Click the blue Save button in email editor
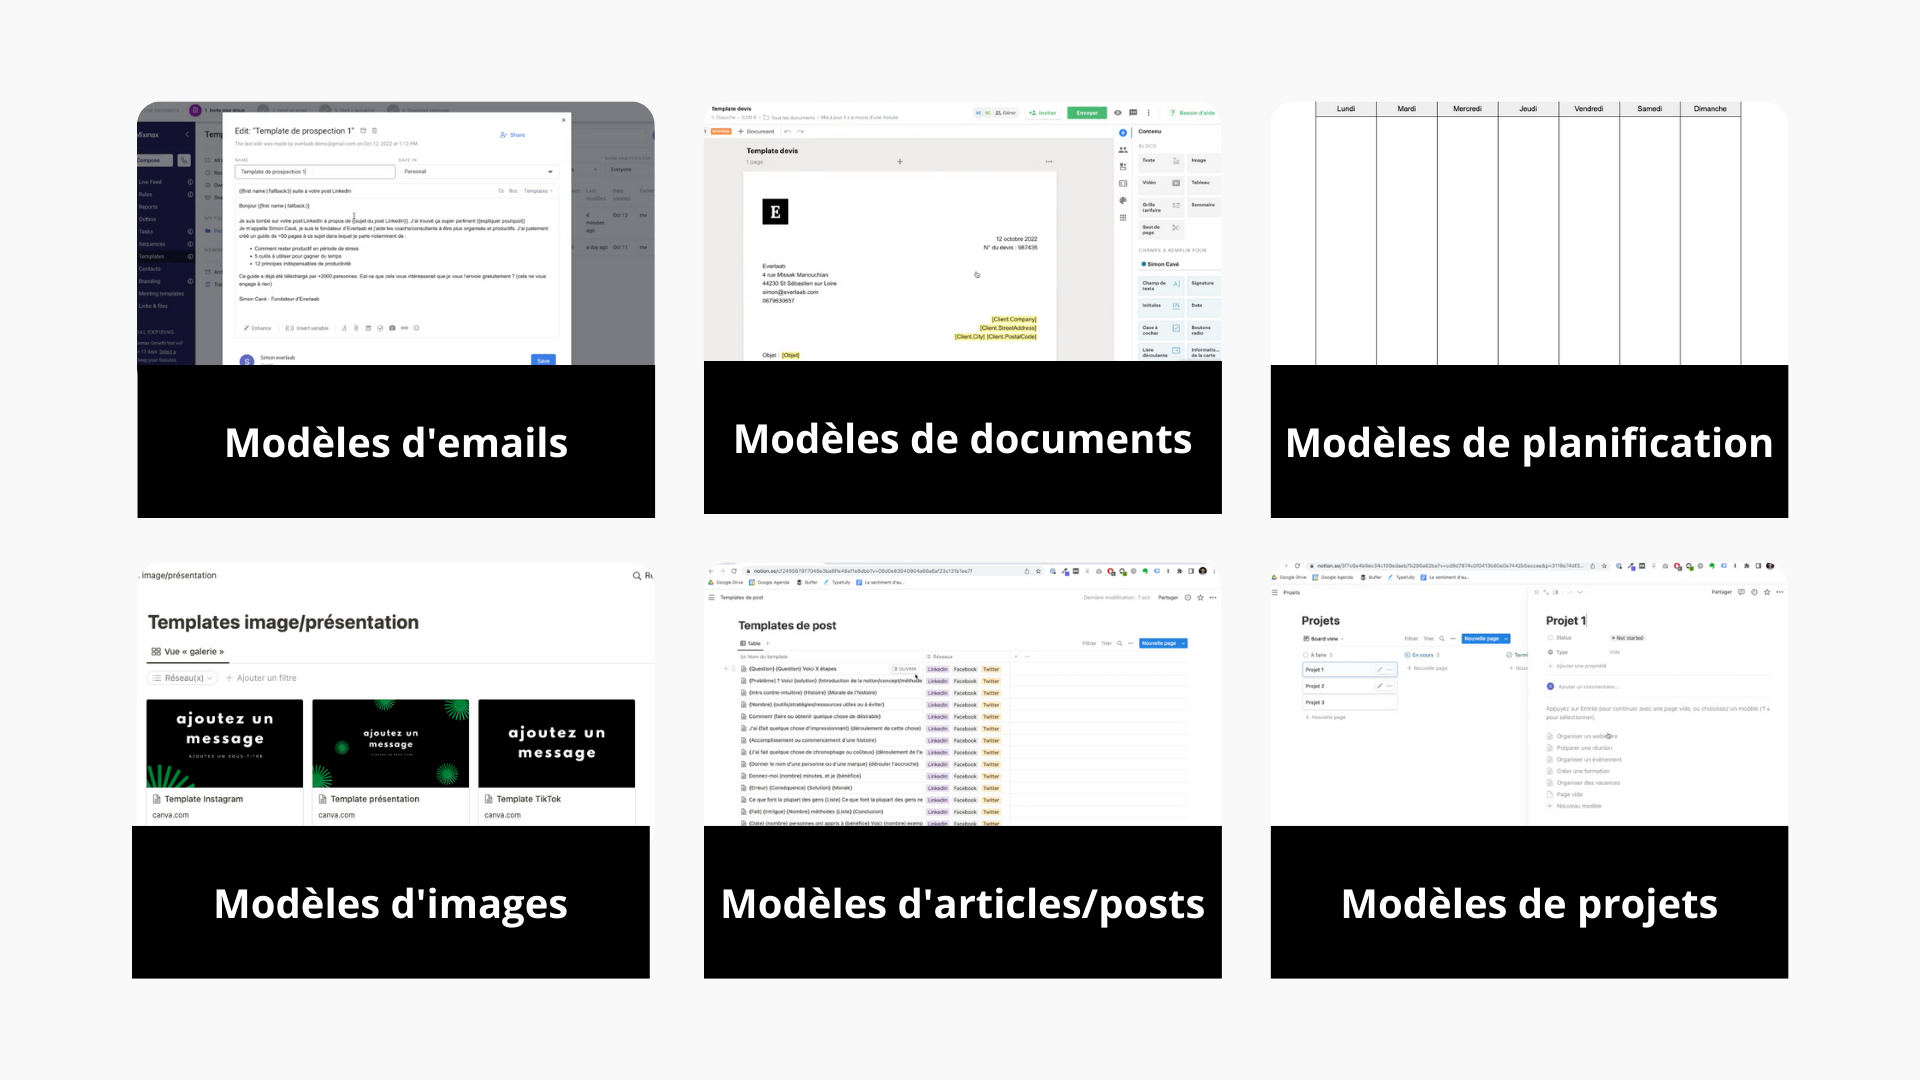Screen dimensions: 1920x1080 coord(543,360)
